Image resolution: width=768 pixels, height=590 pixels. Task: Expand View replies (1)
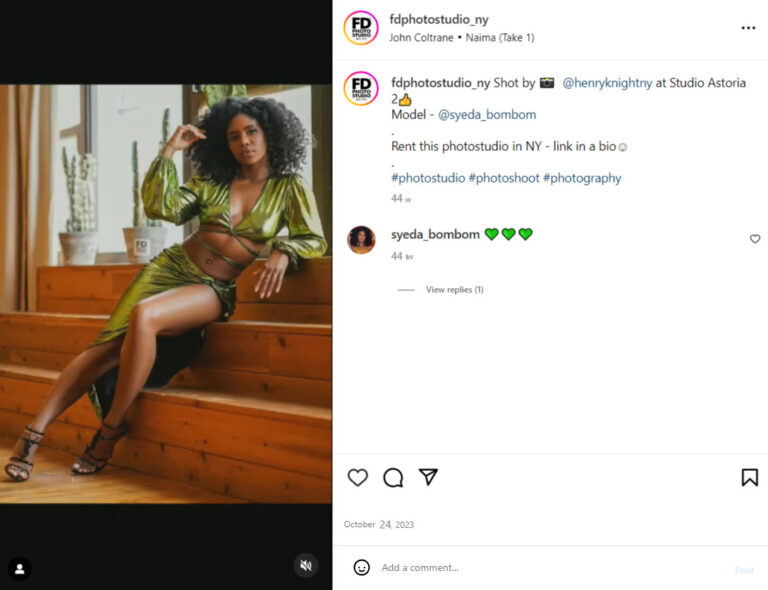pyautogui.click(x=454, y=290)
